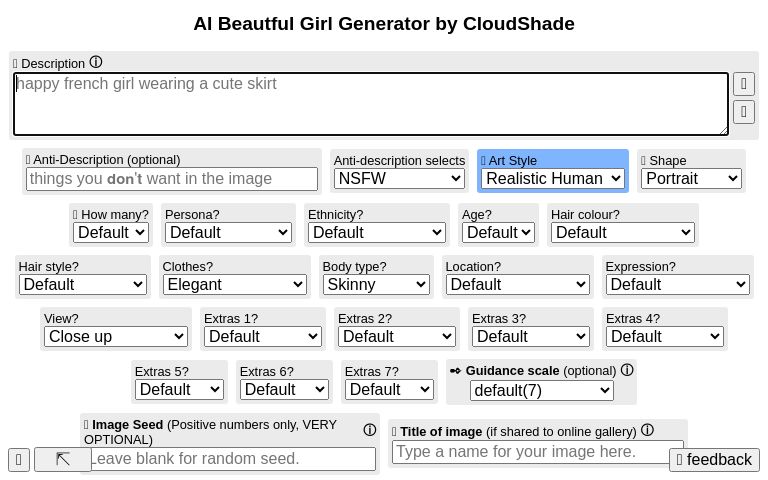This screenshot has height=480, width=768.
Task: Open the Art Style dropdown
Action: point(553,179)
